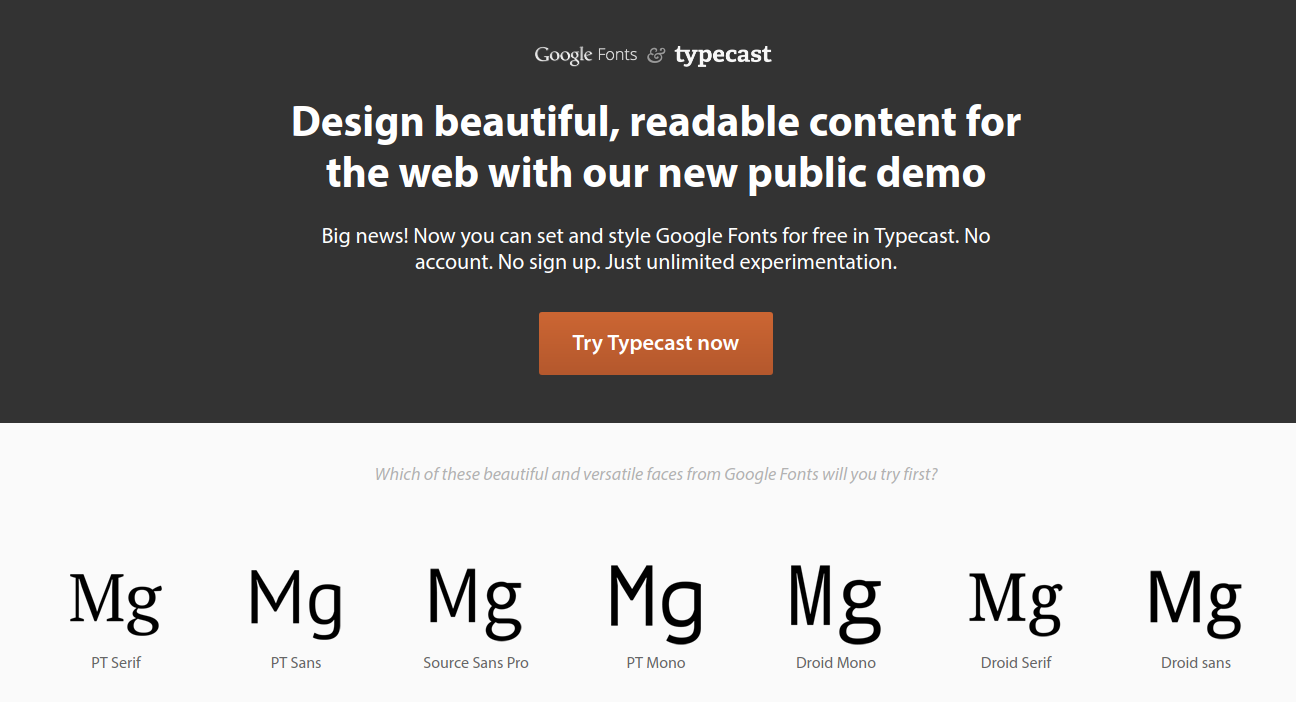Click the Google Fonts logo
The image size is (1296, 702).
(586, 55)
